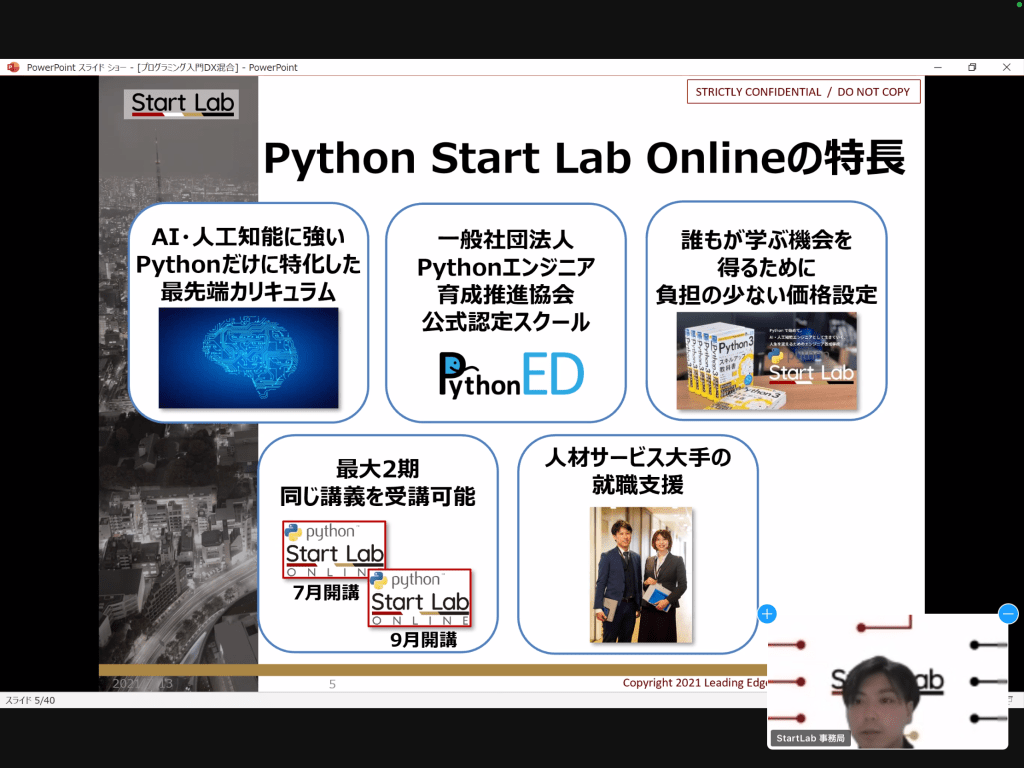The width and height of the screenshot is (1024, 768).
Task: Select the presenter's webcam video thumbnail
Action: pos(887,680)
